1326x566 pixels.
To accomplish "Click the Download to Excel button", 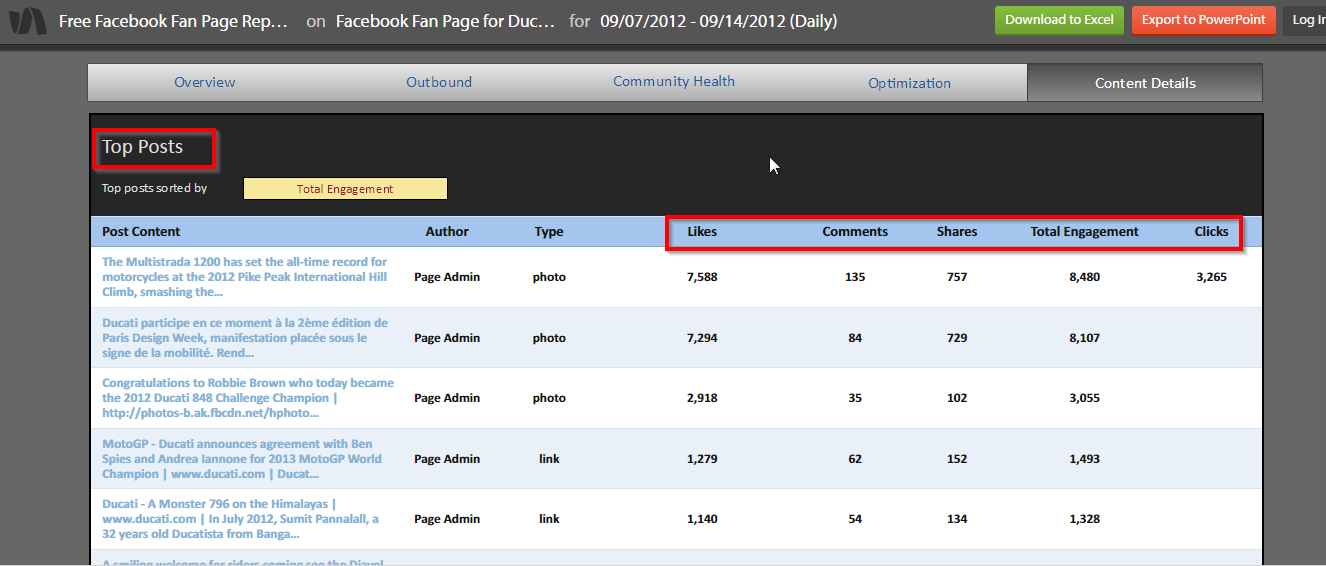I will pyautogui.click(x=1059, y=20).
